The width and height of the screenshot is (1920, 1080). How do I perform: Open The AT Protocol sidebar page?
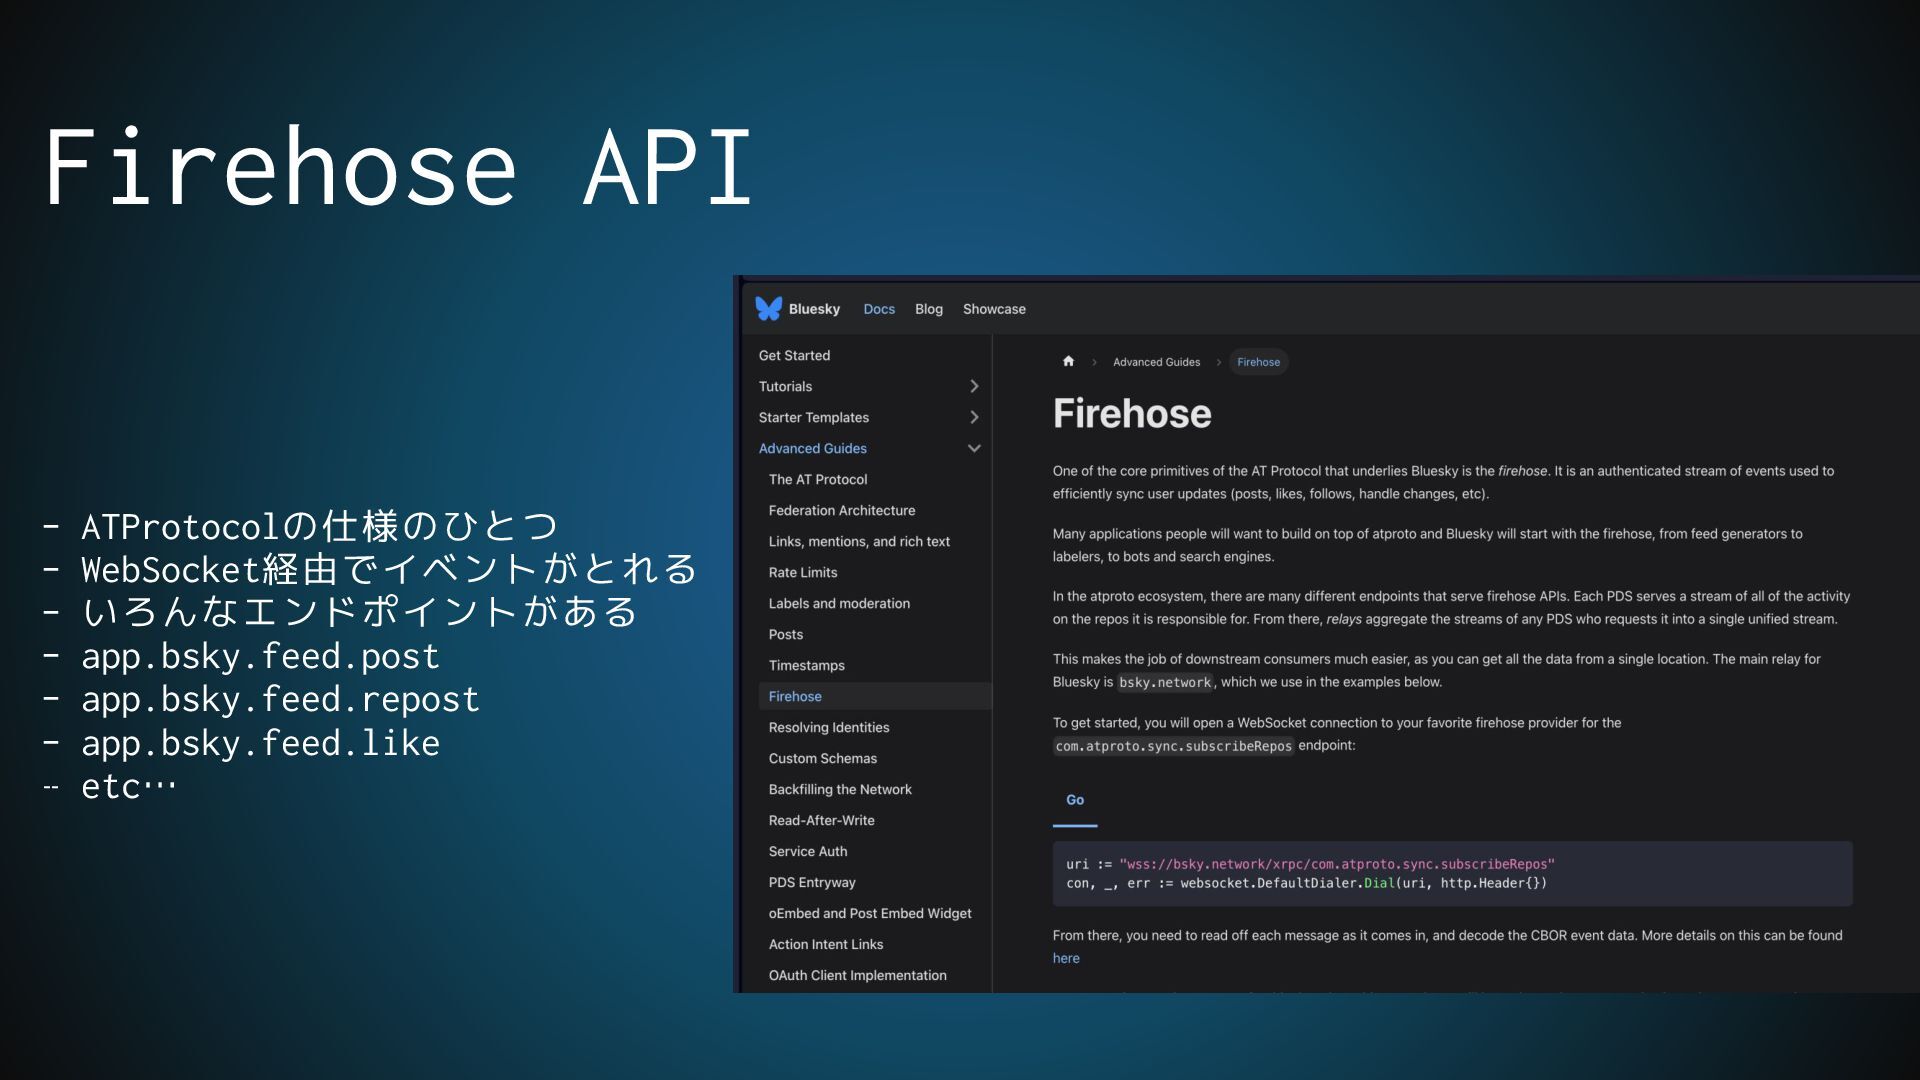(x=818, y=480)
